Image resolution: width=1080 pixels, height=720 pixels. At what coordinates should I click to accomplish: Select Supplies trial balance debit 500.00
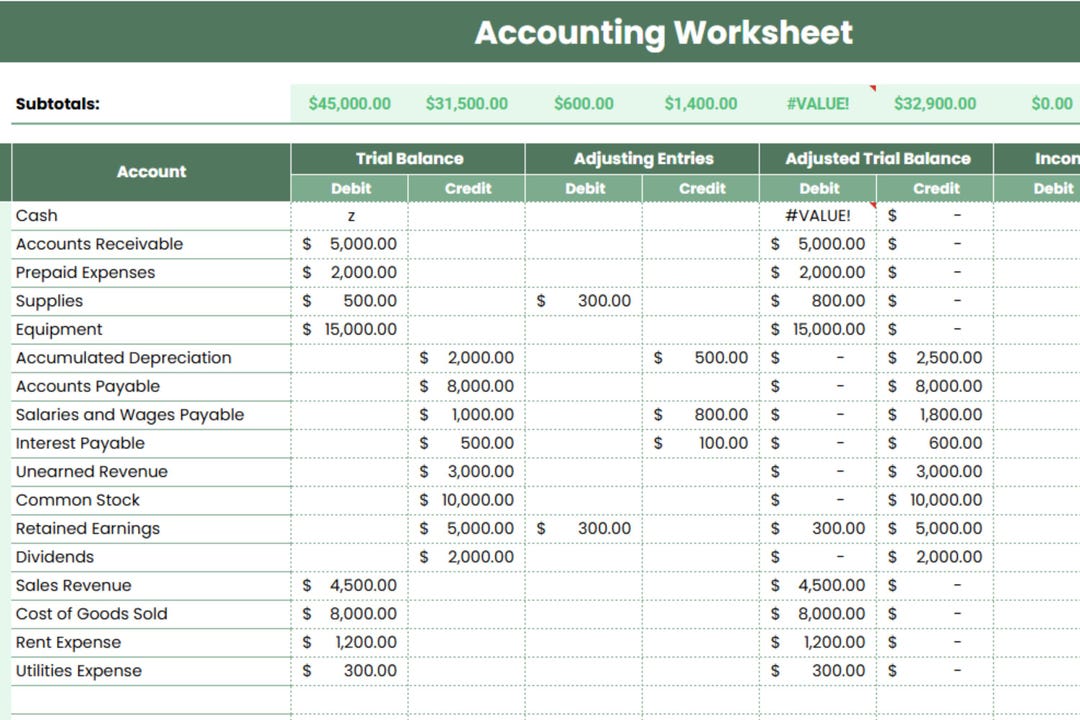[350, 301]
